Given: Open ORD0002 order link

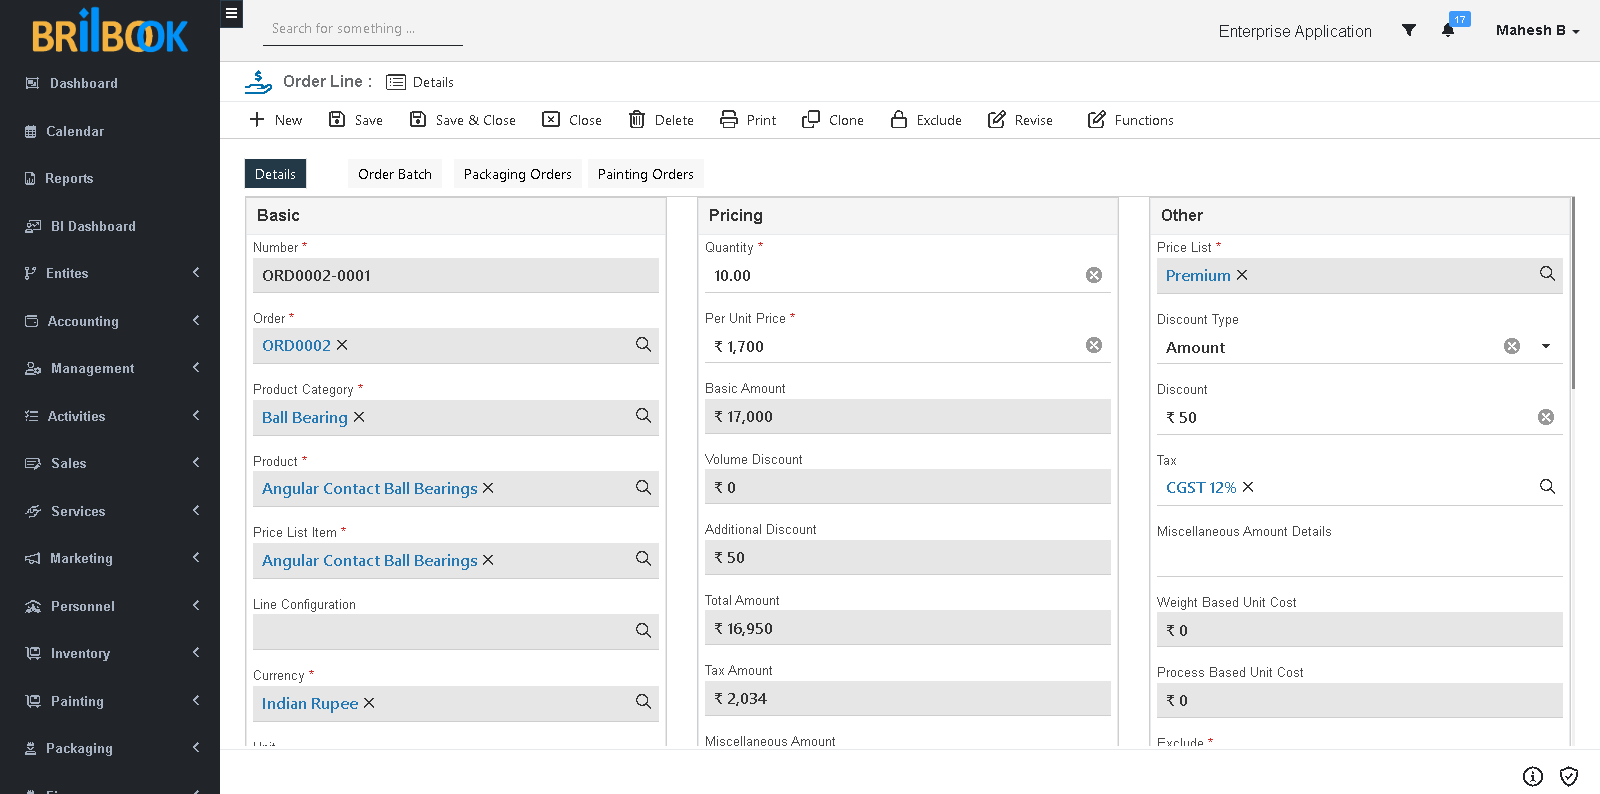Looking at the screenshot, I should click(x=296, y=345).
